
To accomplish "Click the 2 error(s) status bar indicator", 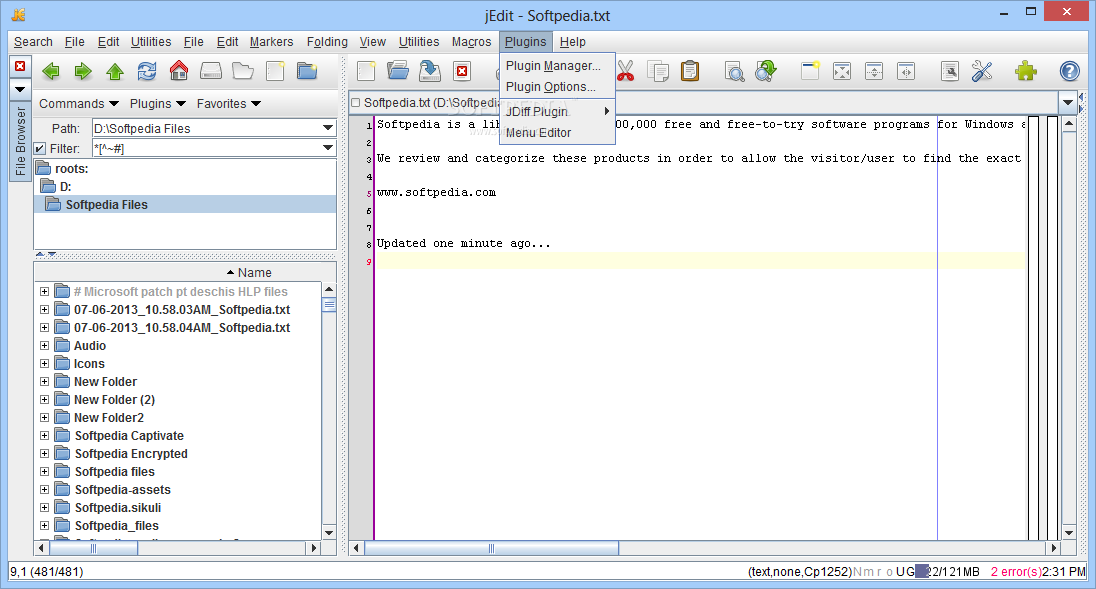I will point(1016,572).
